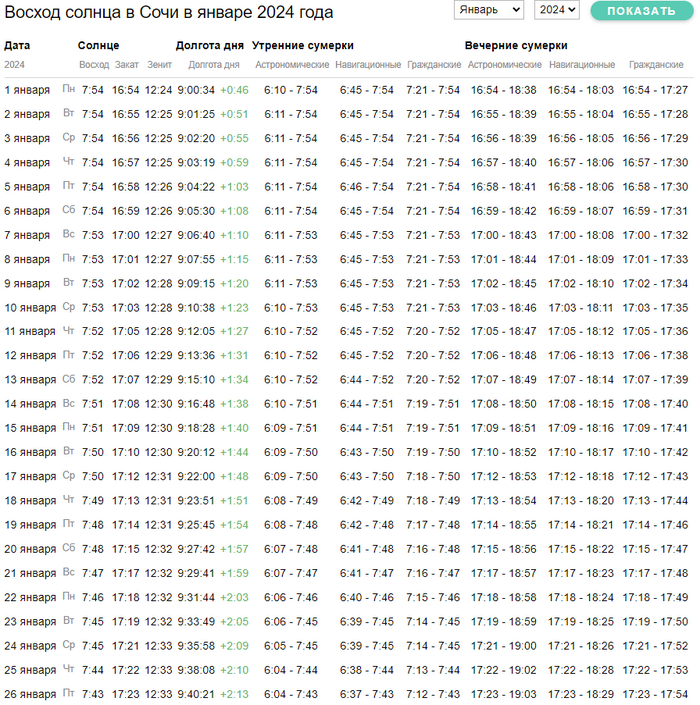Click evening astronomical twilight 17:03 - 18:46
The width and height of the screenshot is (700, 705).
pos(504,308)
